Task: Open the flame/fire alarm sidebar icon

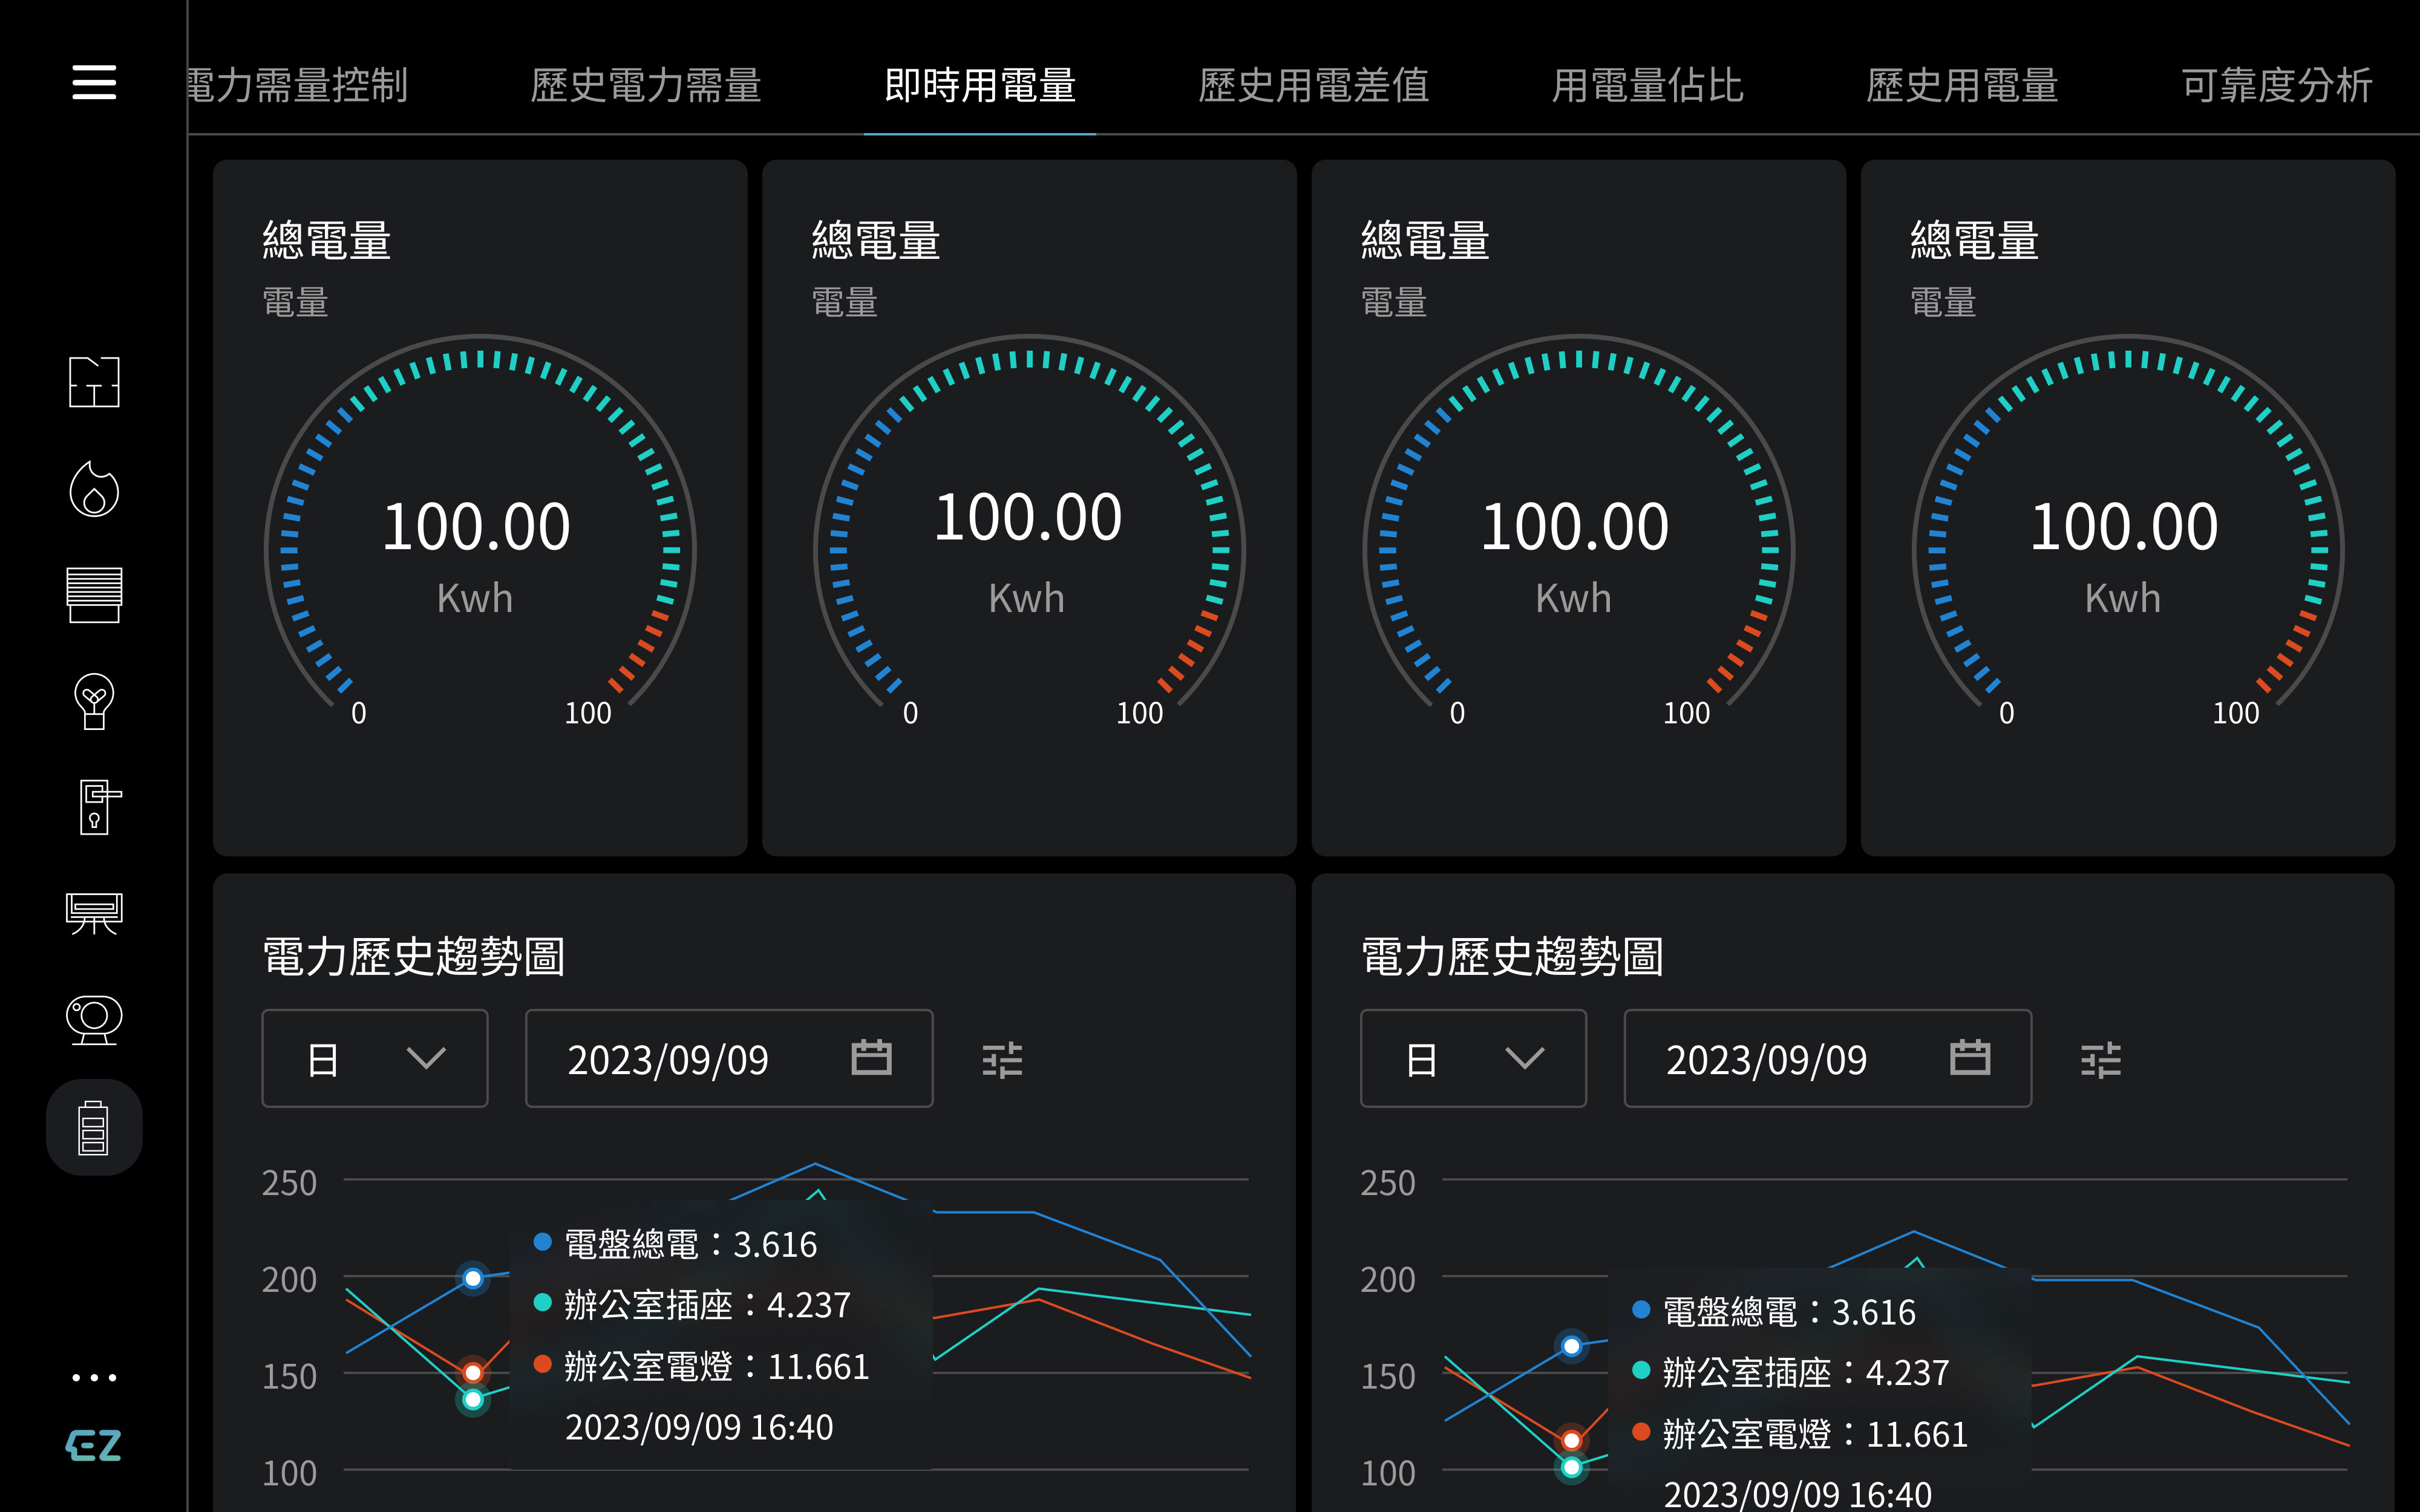Action: pyautogui.click(x=94, y=489)
